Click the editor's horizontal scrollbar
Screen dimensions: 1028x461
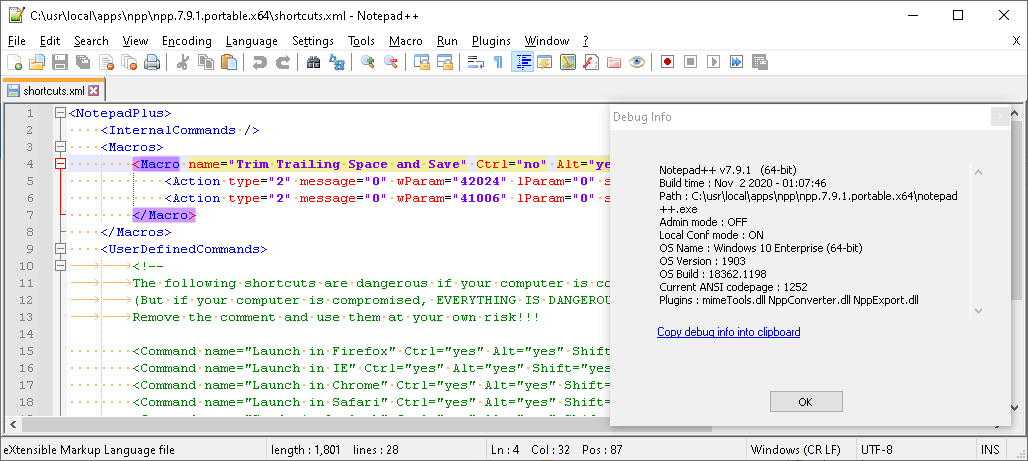tap(300, 424)
